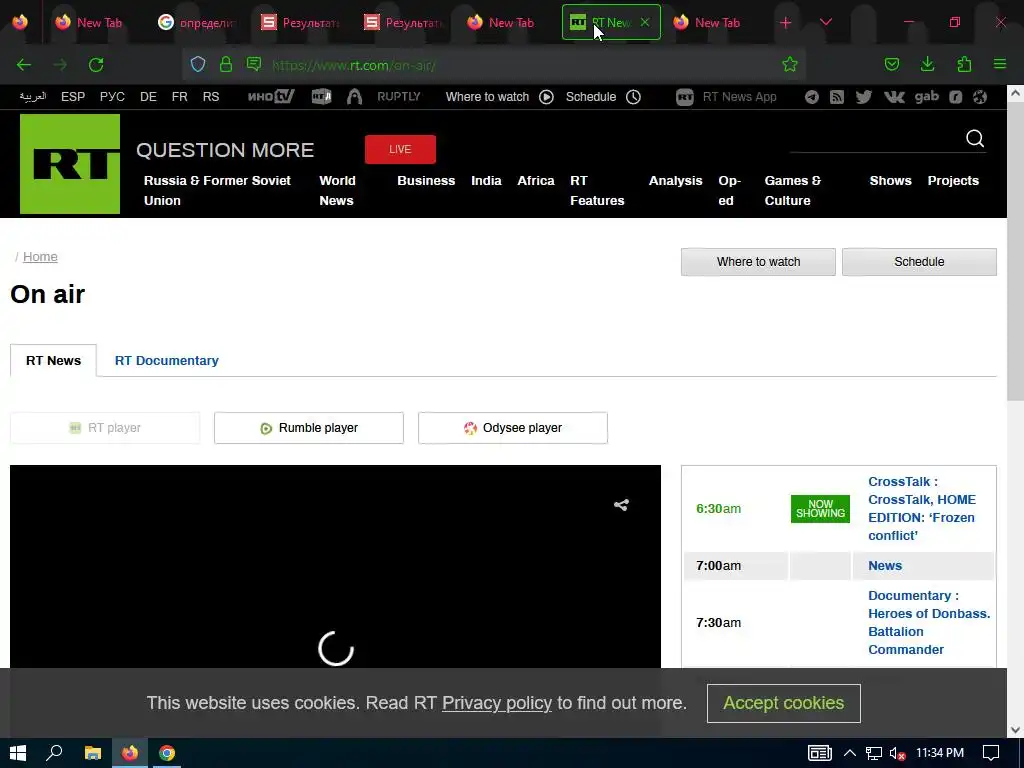Screen dimensions: 1024x768
Task: Click the Firefox back arrow
Action: (x=24, y=65)
